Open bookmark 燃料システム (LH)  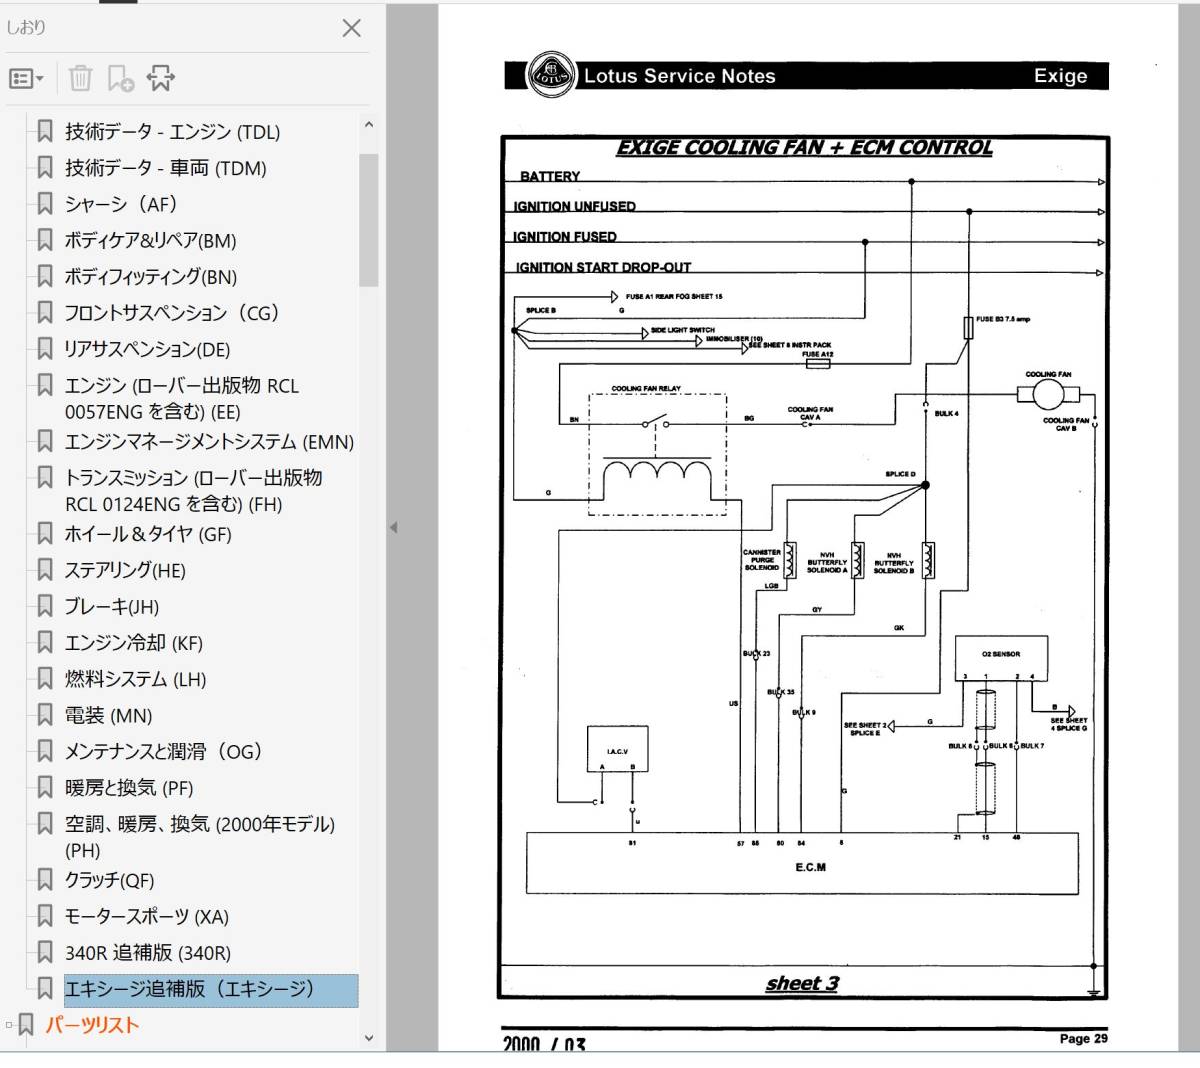[x=136, y=679]
